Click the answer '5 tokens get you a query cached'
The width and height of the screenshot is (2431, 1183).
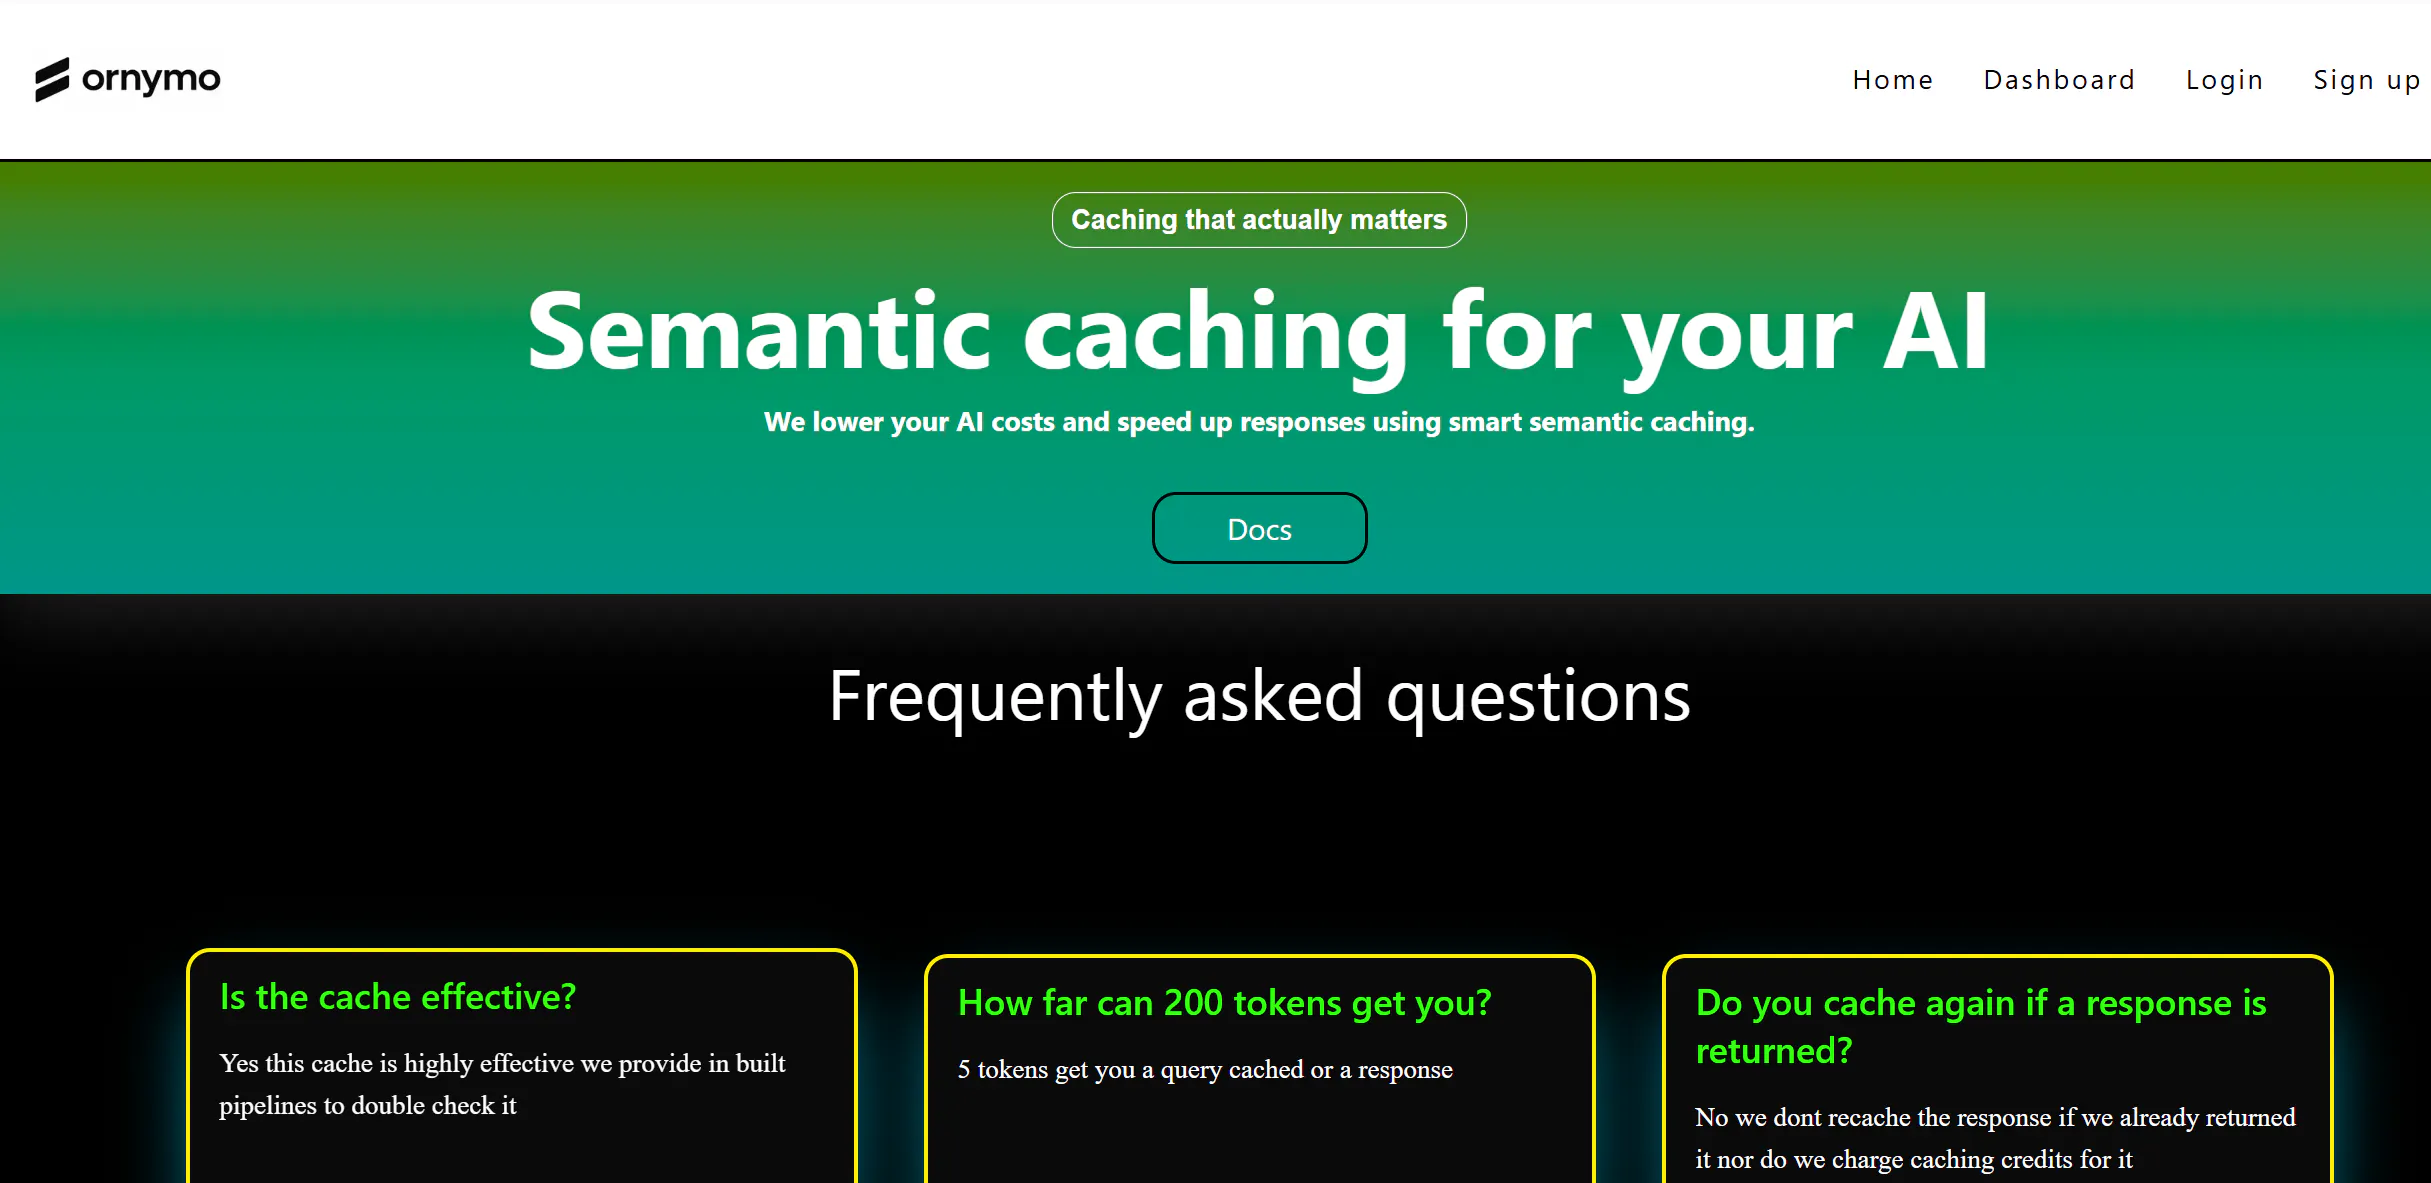(1205, 1069)
